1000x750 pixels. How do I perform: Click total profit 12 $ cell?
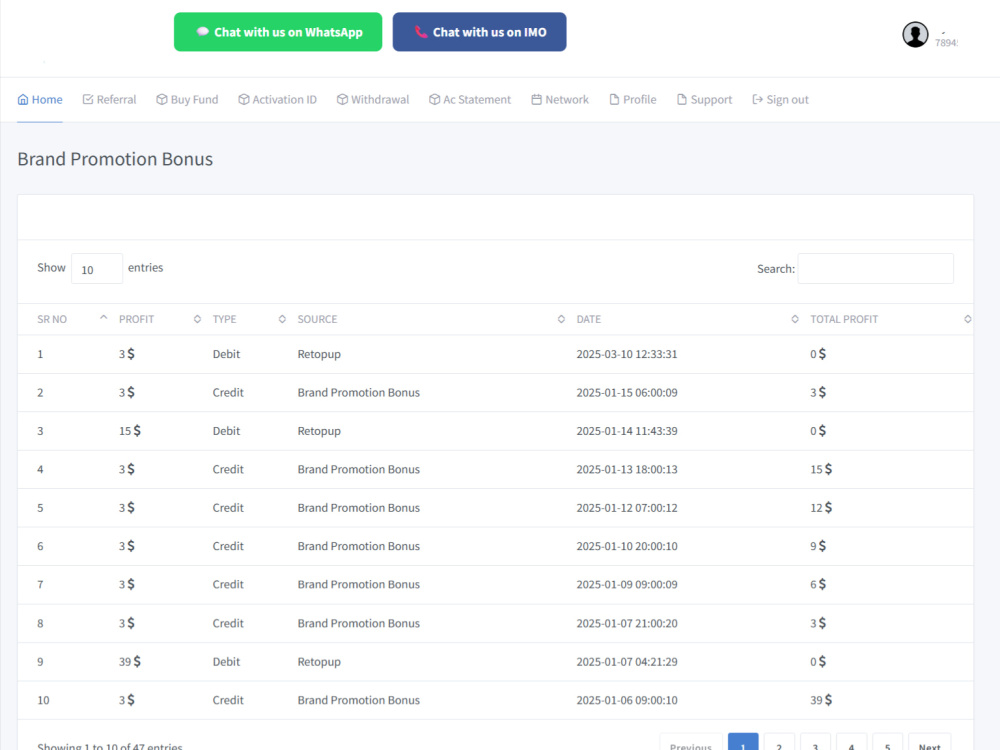pyautogui.click(x=821, y=508)
